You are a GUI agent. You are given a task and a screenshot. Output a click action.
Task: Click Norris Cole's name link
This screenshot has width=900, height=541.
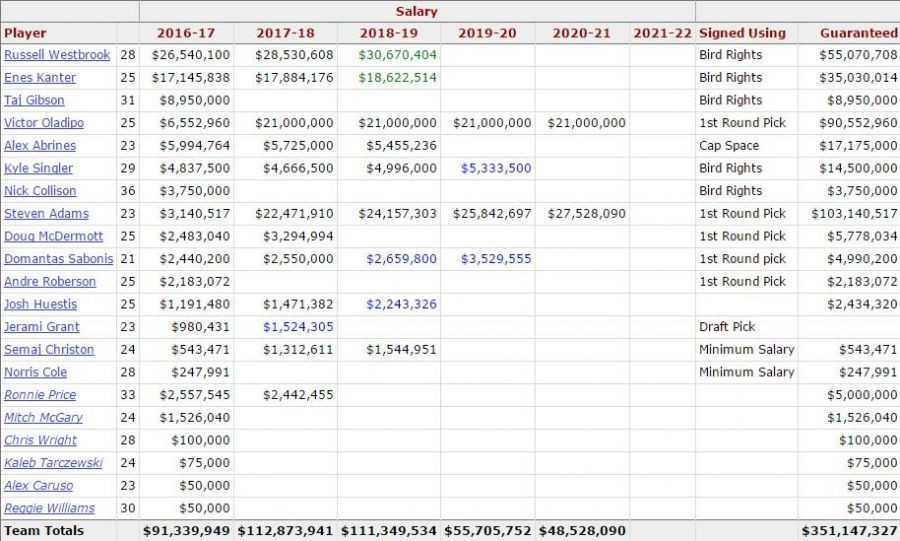tap(35, 372)
